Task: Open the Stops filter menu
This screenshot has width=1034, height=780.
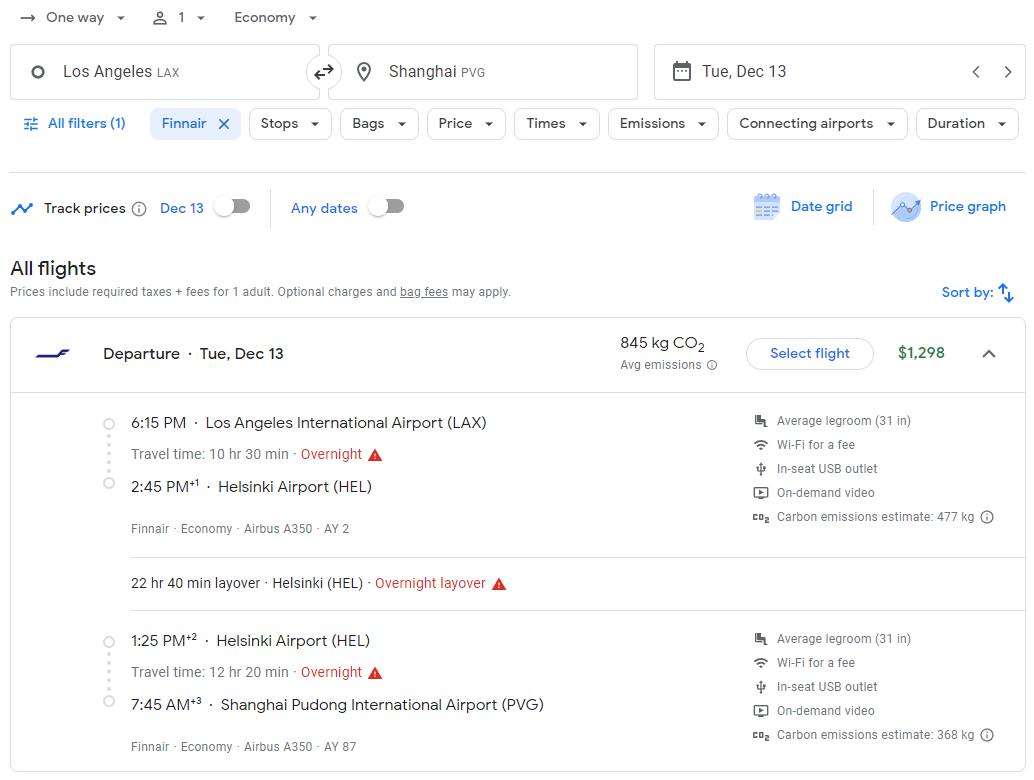Action: [x=289, y=124]
